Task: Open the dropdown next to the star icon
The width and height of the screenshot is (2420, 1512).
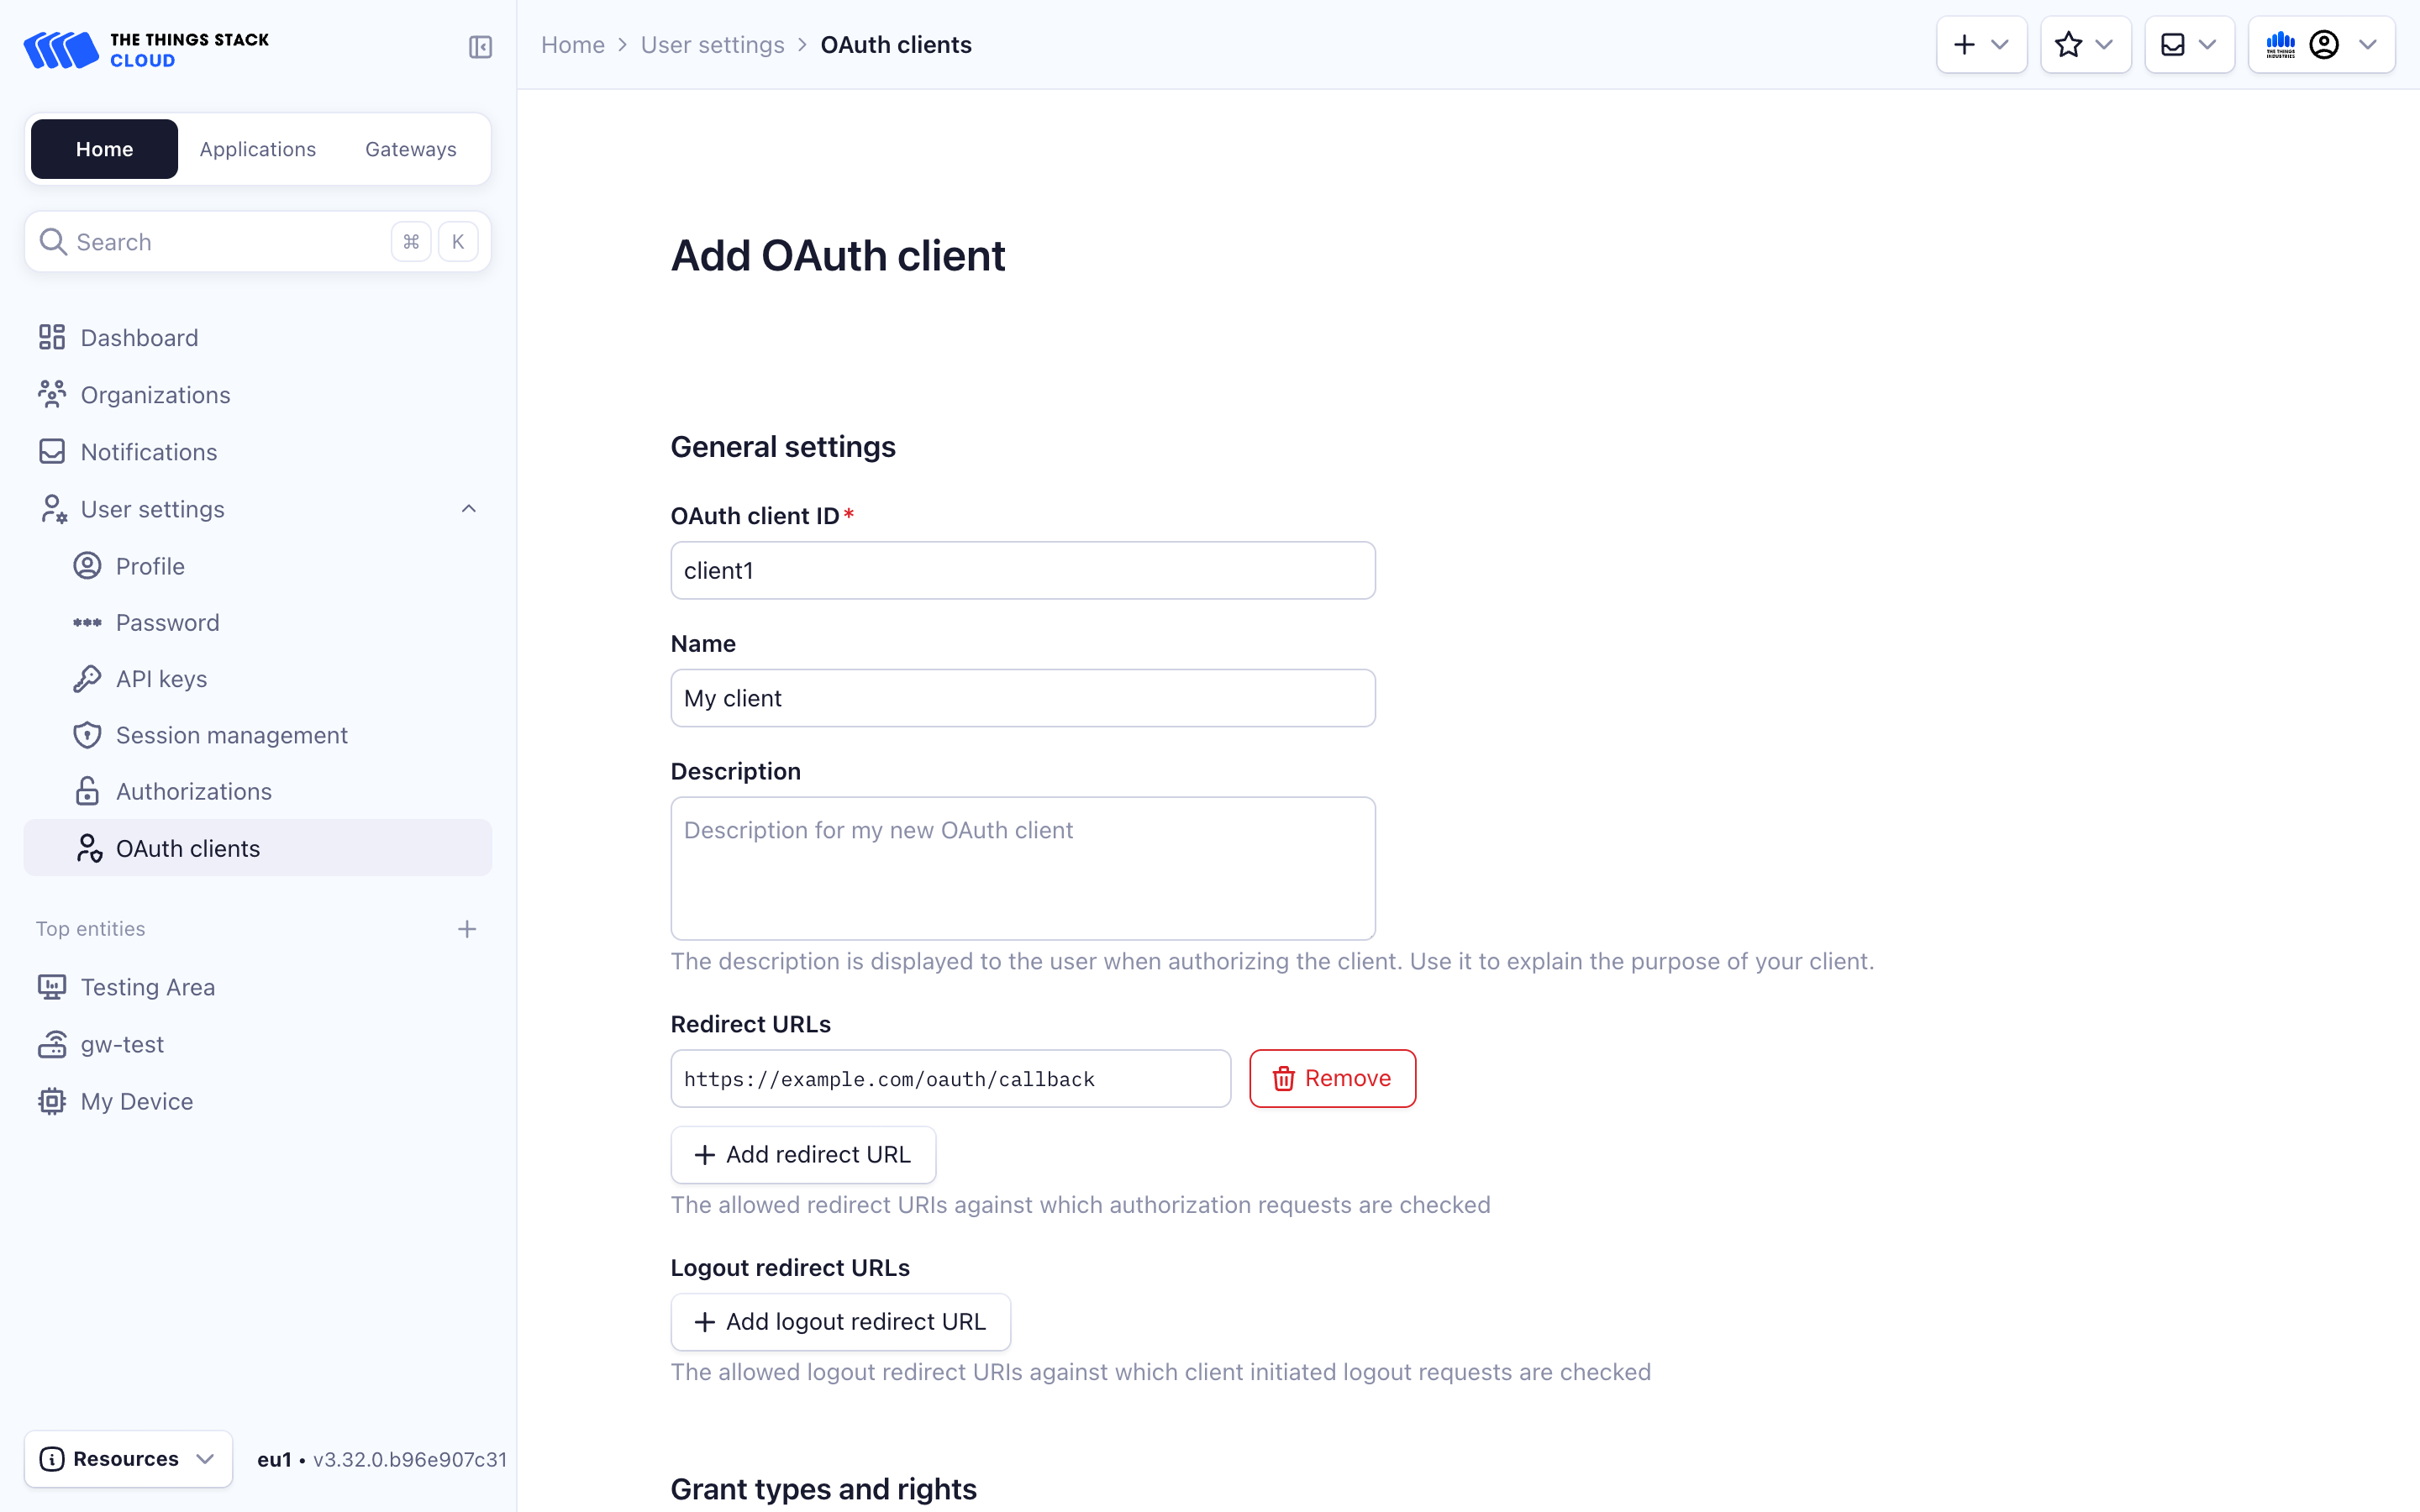Action: click(2105, 44)
